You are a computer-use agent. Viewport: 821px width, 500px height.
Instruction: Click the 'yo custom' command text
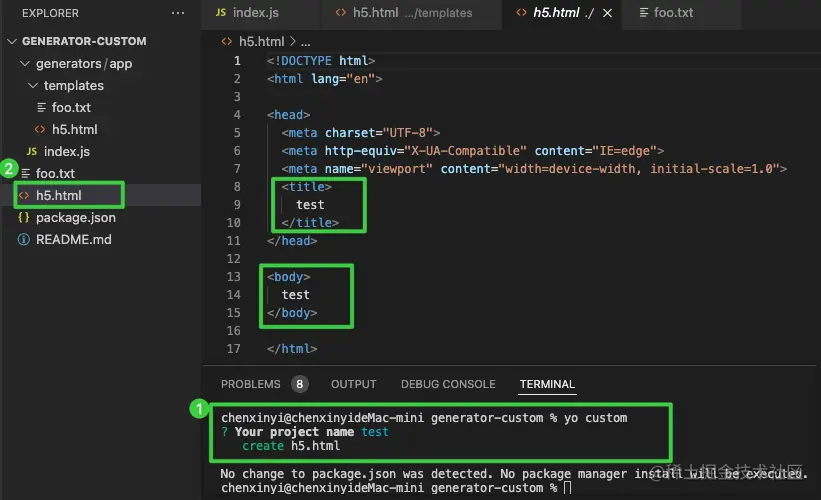tap(595, 418)
